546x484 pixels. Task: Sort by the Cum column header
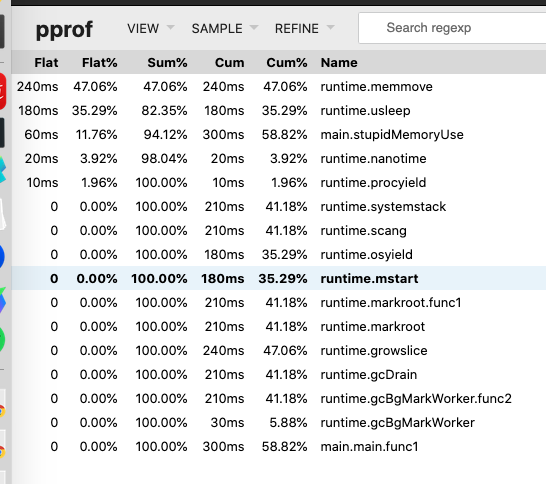[229, 63]
